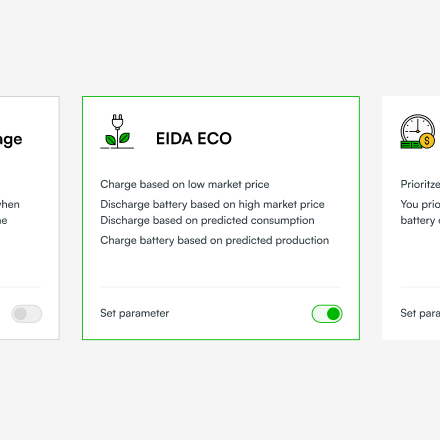Click the "battery" text line on the right card
Screen dimensions: 440x440
pos(420,221)
